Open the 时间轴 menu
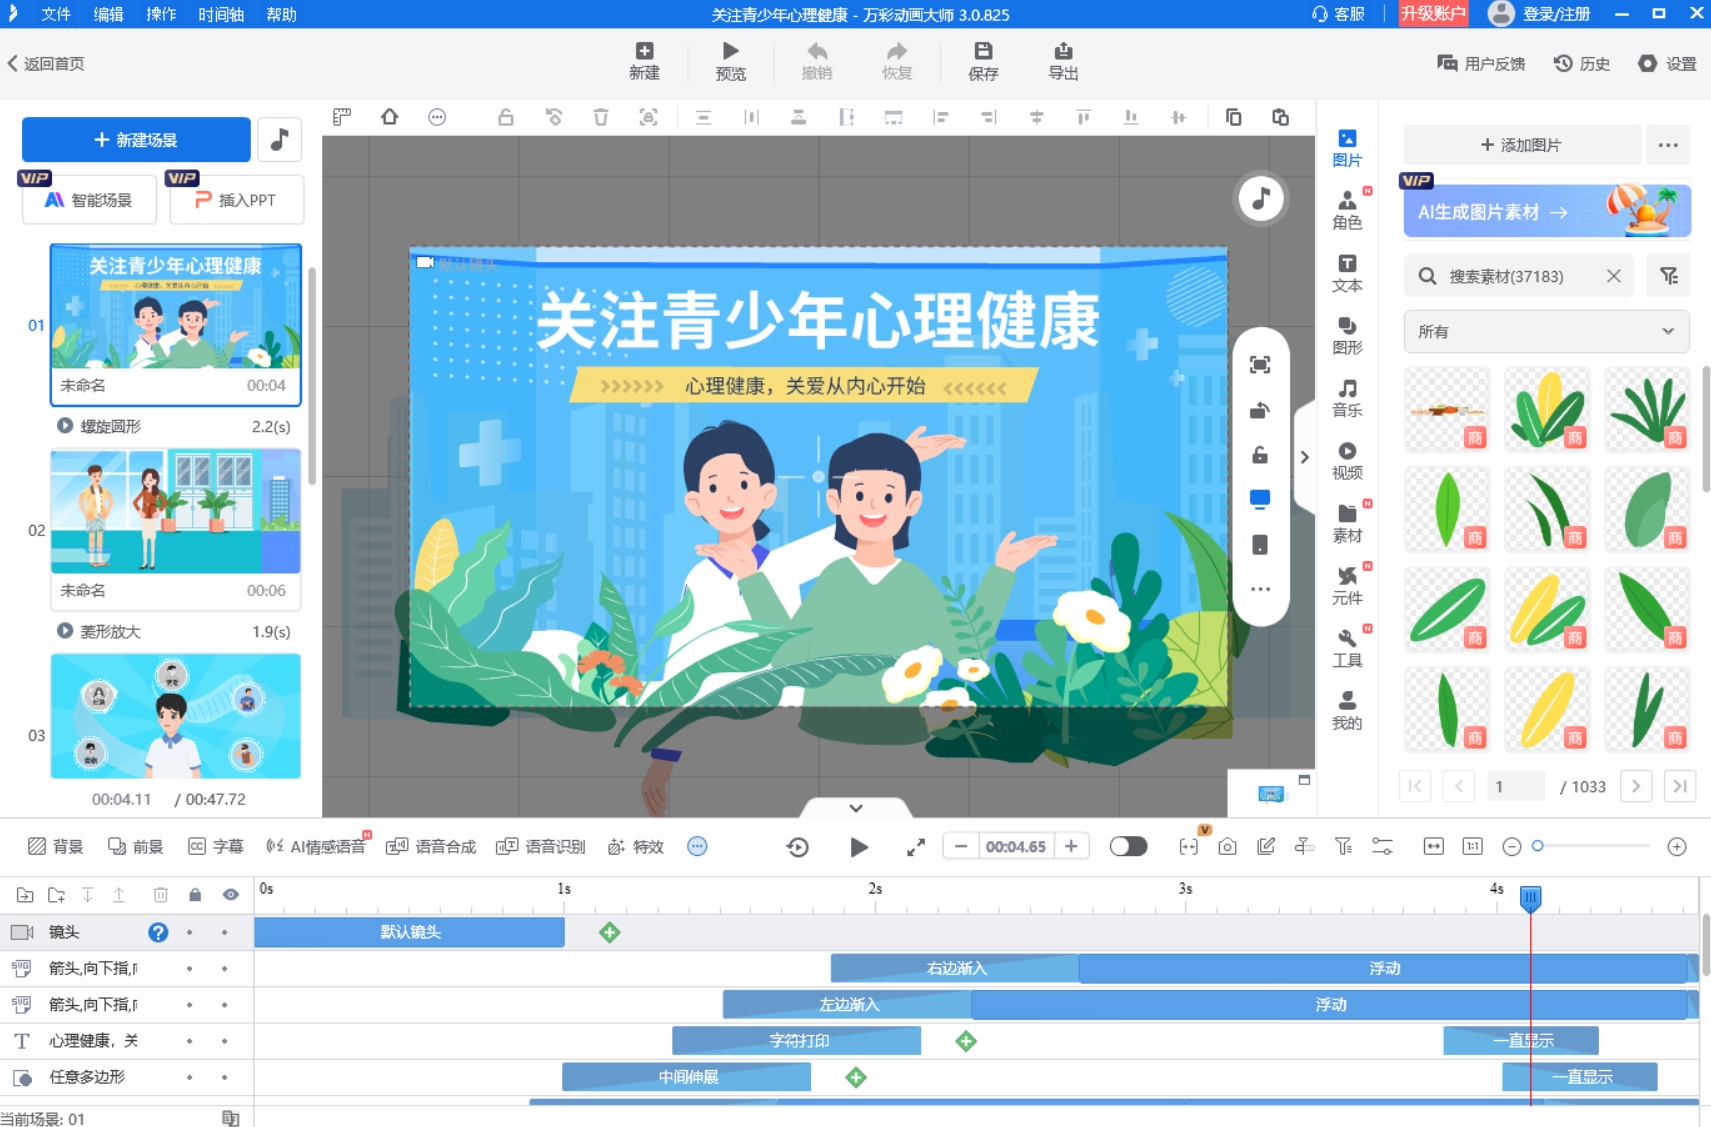This screenshot has width=1711, height=1127. tap(222, 14)
